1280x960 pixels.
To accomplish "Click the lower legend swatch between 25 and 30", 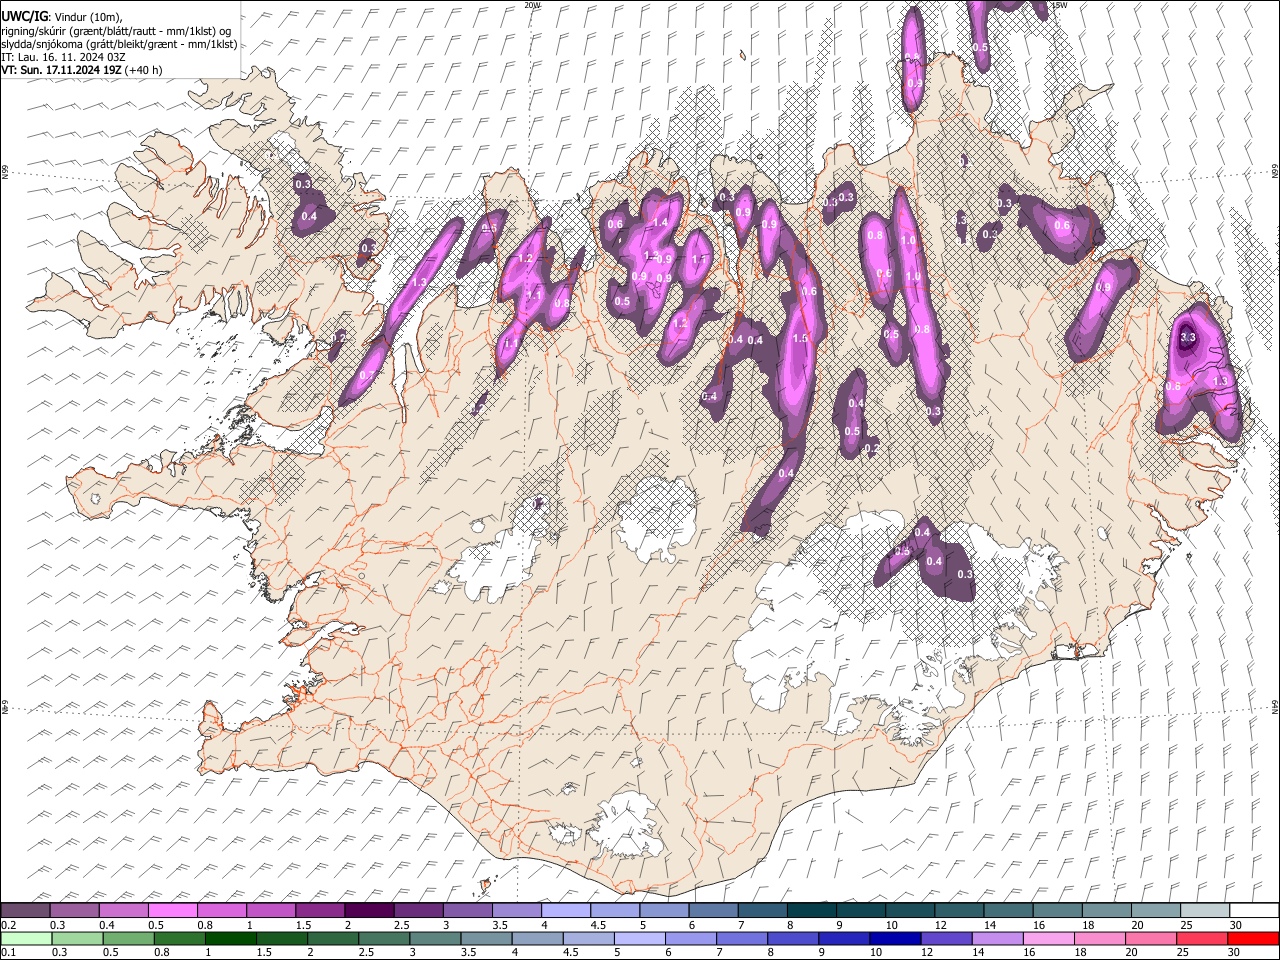I will [1201, 939].
